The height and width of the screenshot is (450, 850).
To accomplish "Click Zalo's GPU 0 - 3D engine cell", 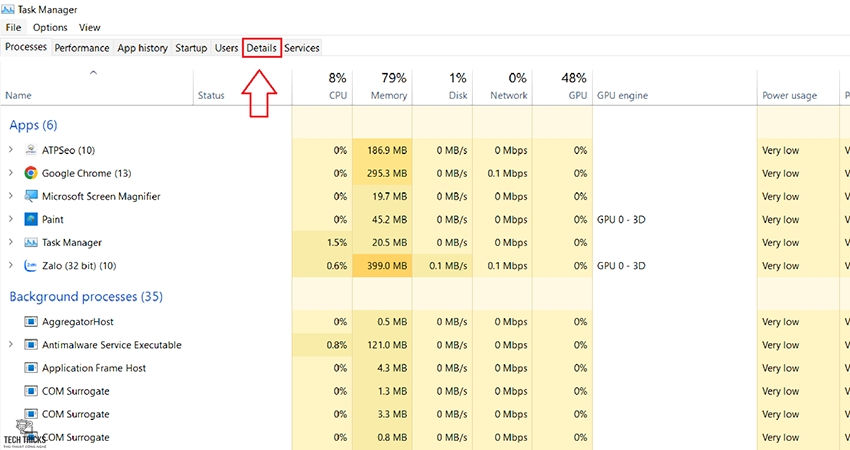I will coord(674,266).
